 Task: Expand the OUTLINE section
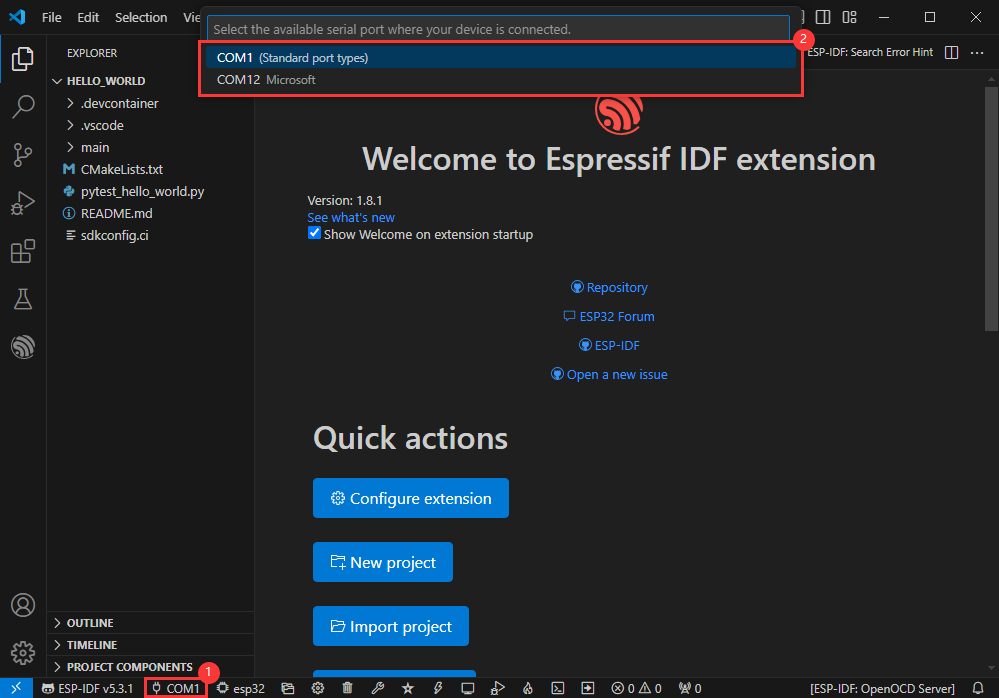point(90,623)
